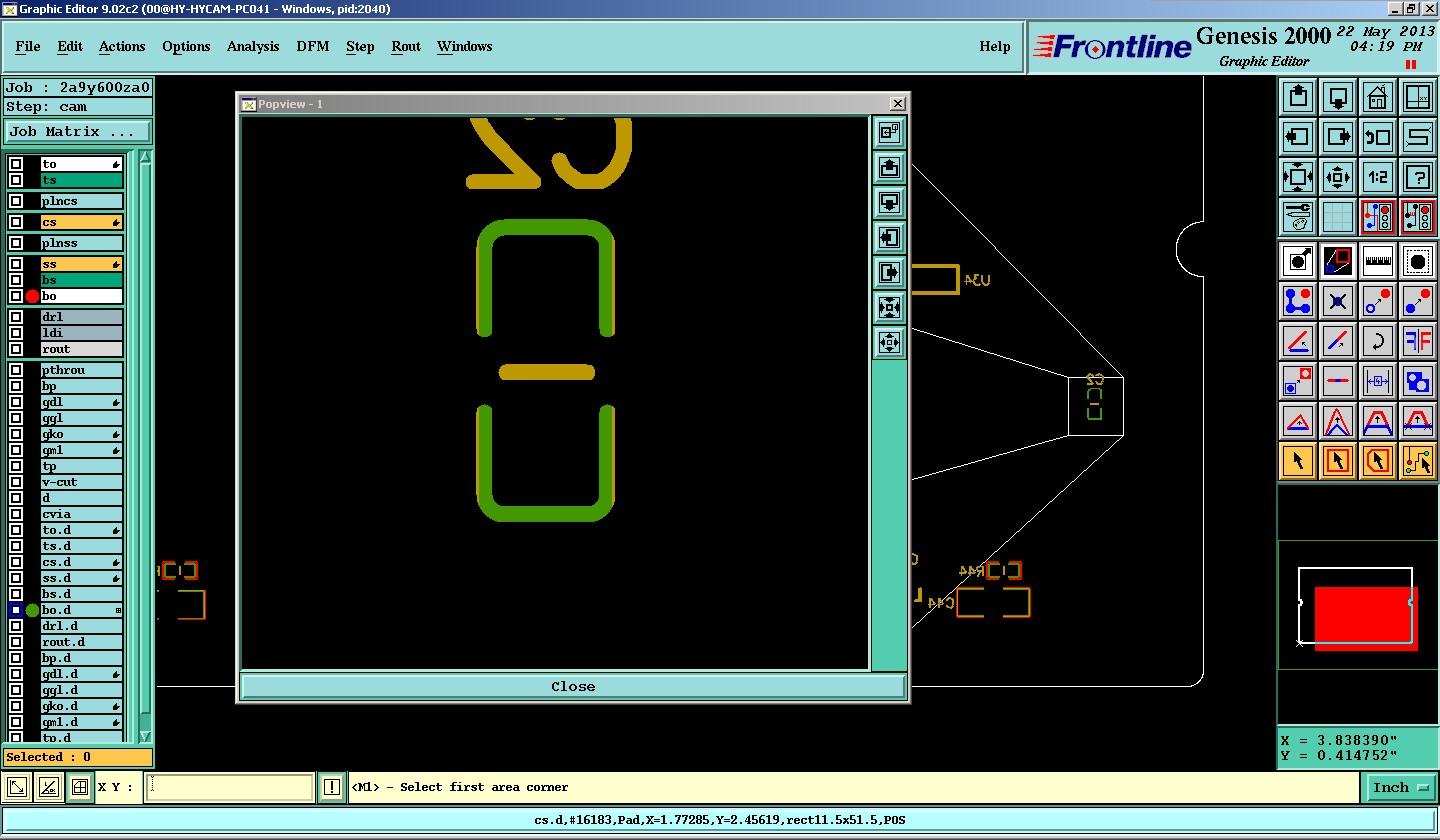Image resolution: width=1440 pixels, height=840 pixels.
Task: Toggle the checkbox for layer 'rout'
Action: point(16,349)
